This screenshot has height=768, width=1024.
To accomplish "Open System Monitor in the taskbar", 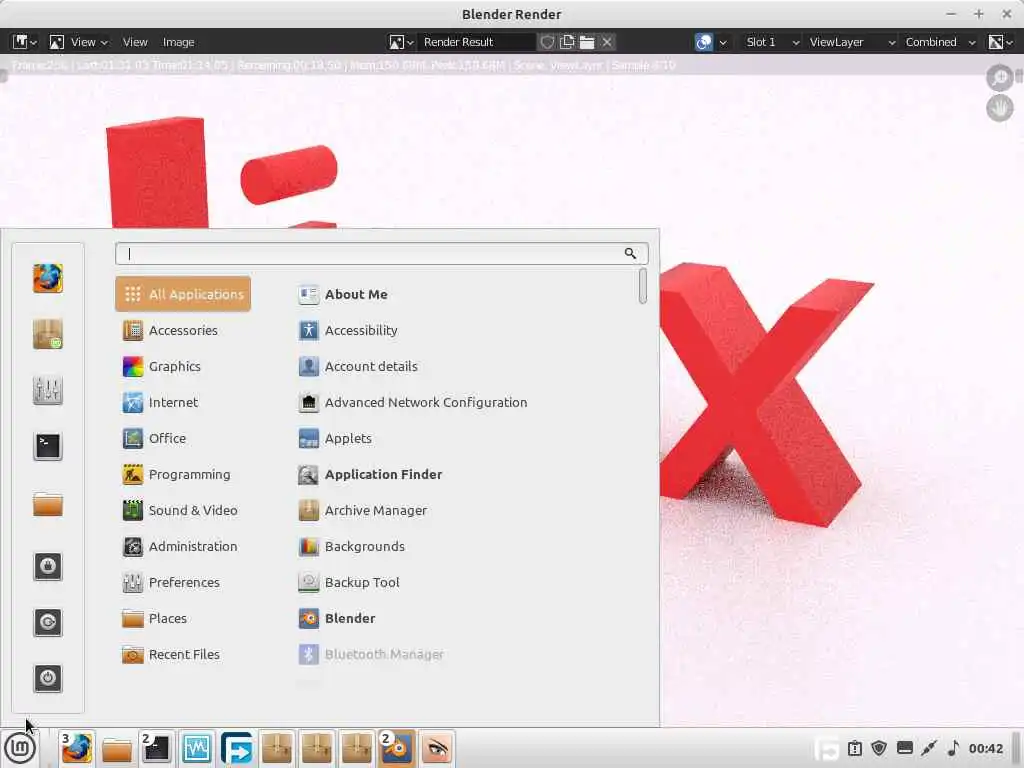I will [197, 748].
